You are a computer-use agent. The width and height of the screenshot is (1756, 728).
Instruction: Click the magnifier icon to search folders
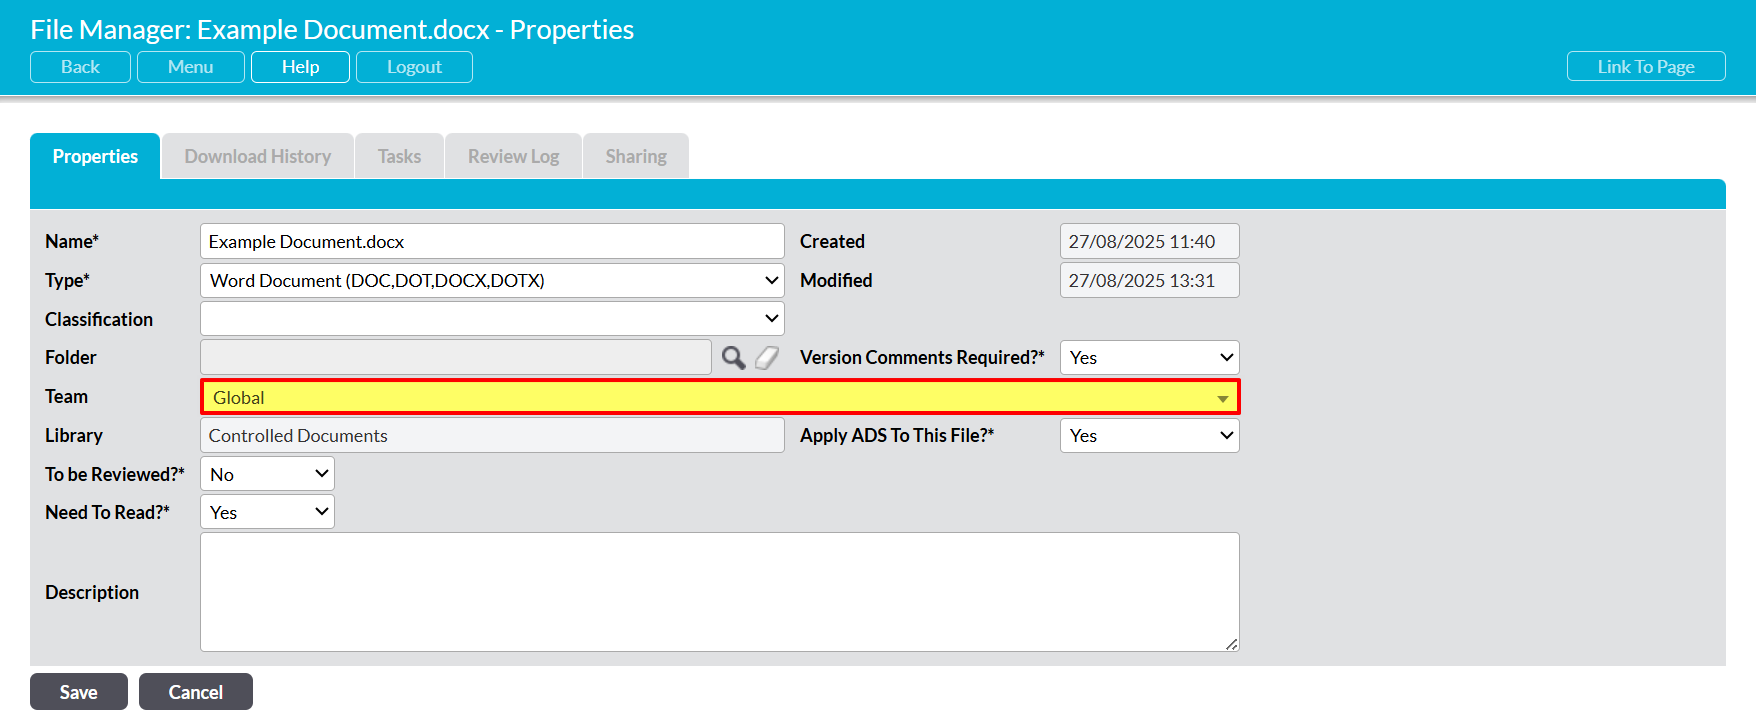pyautogui.click(x=733, y=358)
